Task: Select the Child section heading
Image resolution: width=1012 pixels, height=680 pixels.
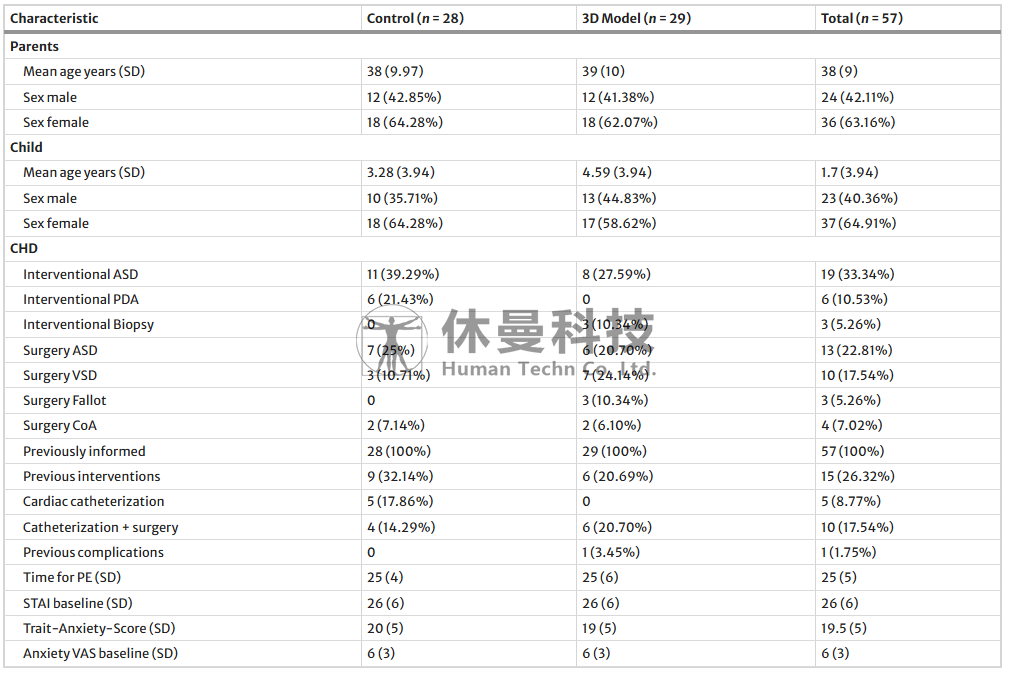Action: [26, 147]
